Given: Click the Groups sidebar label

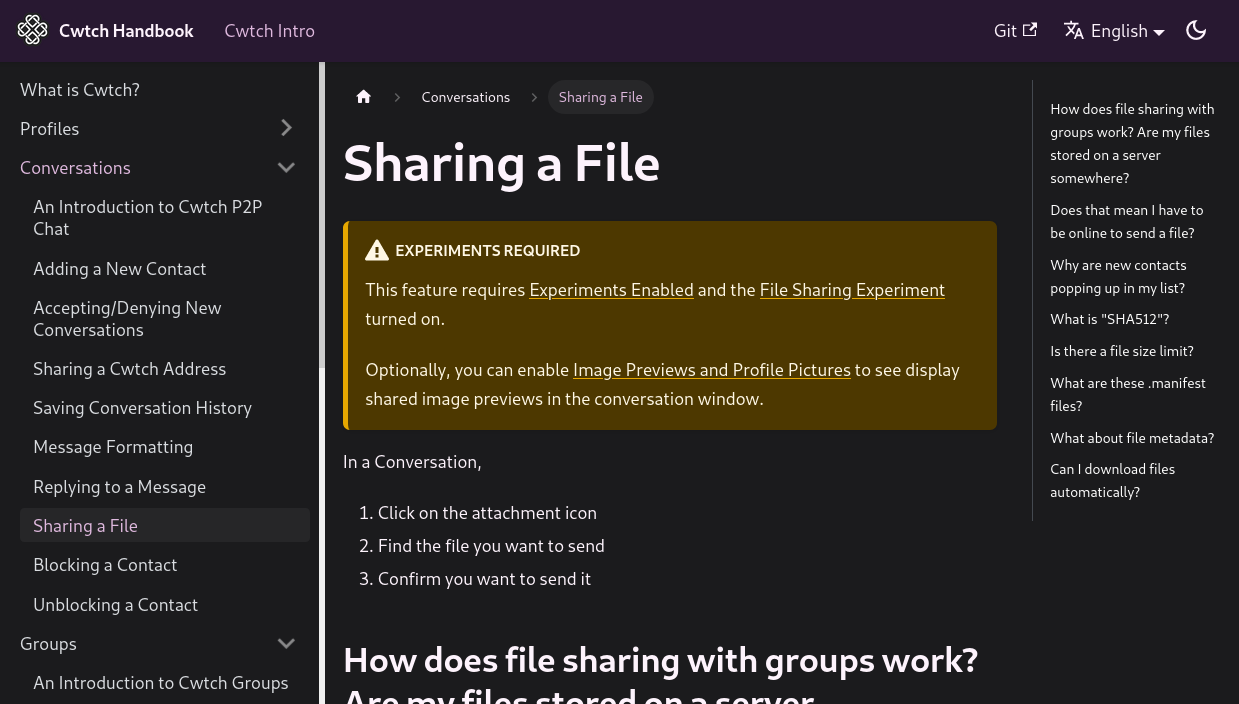Looking at the screenshot, I should click(48, 644).
